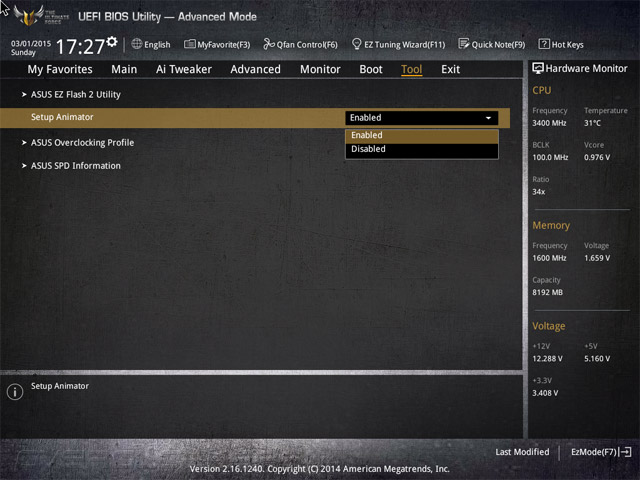Viewport: 640px width, 480px height.
Task: Go to the Advanced tab
Action: tap(256, 69)
